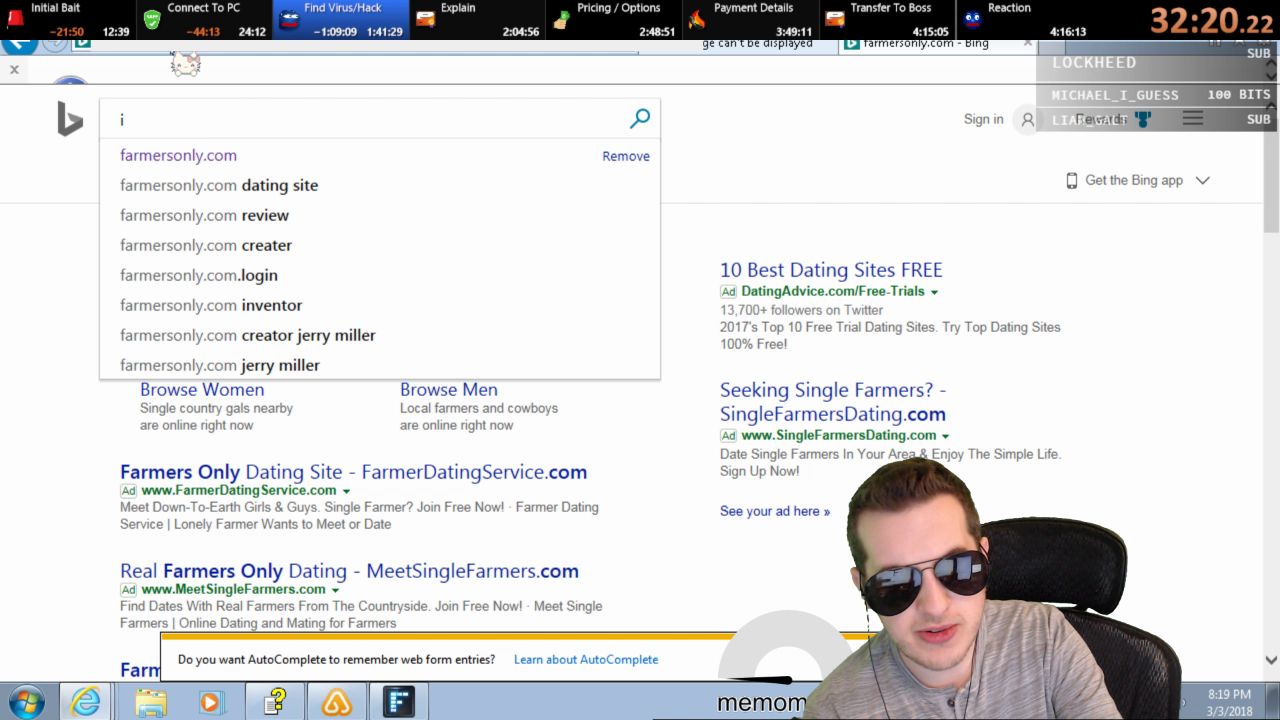Click the 'www.FarmerDatingService.com' green URL
Screen dimensions: 1280x720
pos(239,491)
